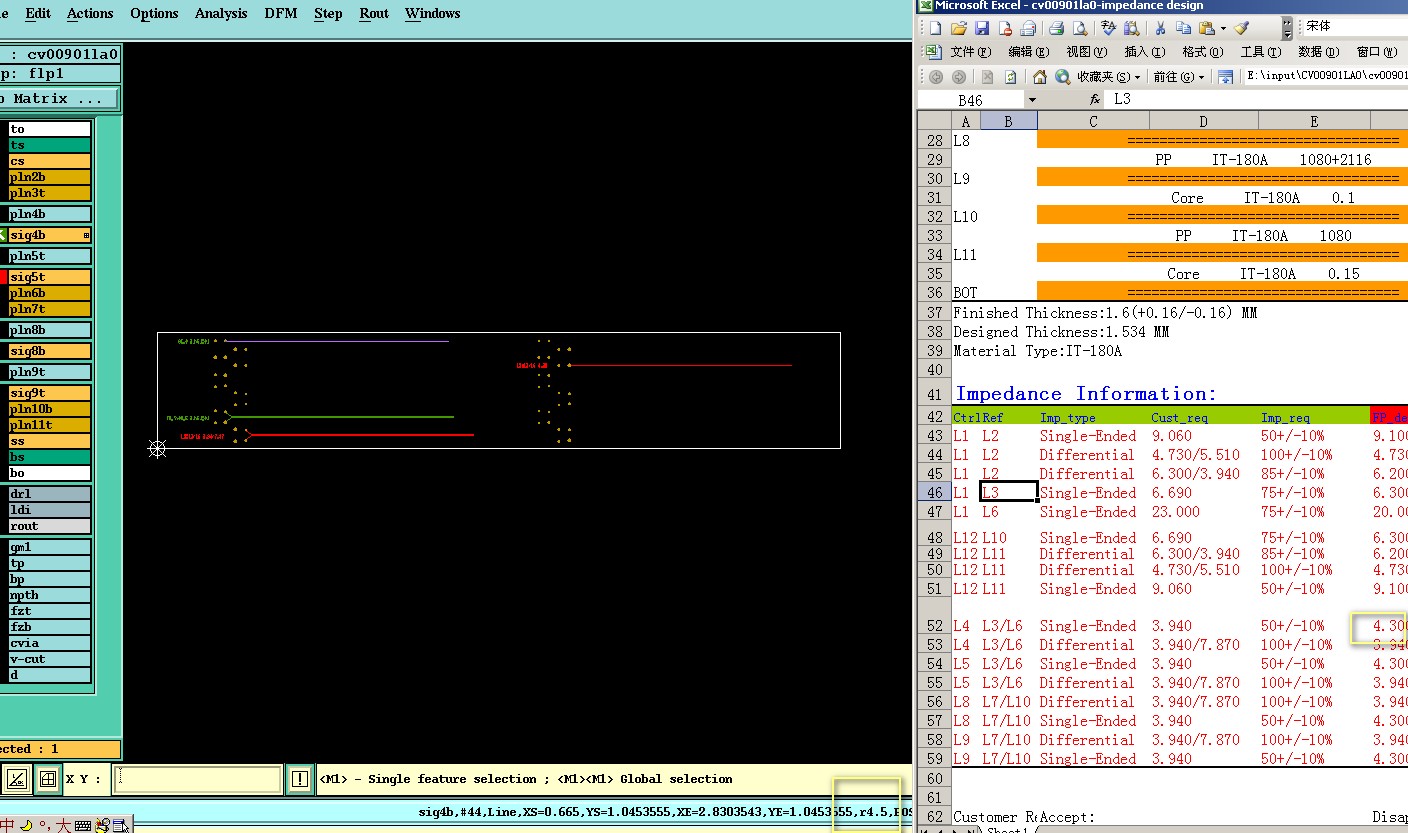Click the Format Painter brush icon
Viewport: 1408px width, 833px height.
click(1242, 28)
